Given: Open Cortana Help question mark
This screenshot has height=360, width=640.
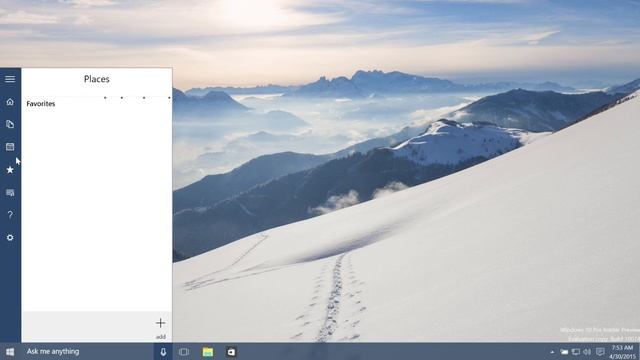Looking at the screenshot, I should point(10,215).
